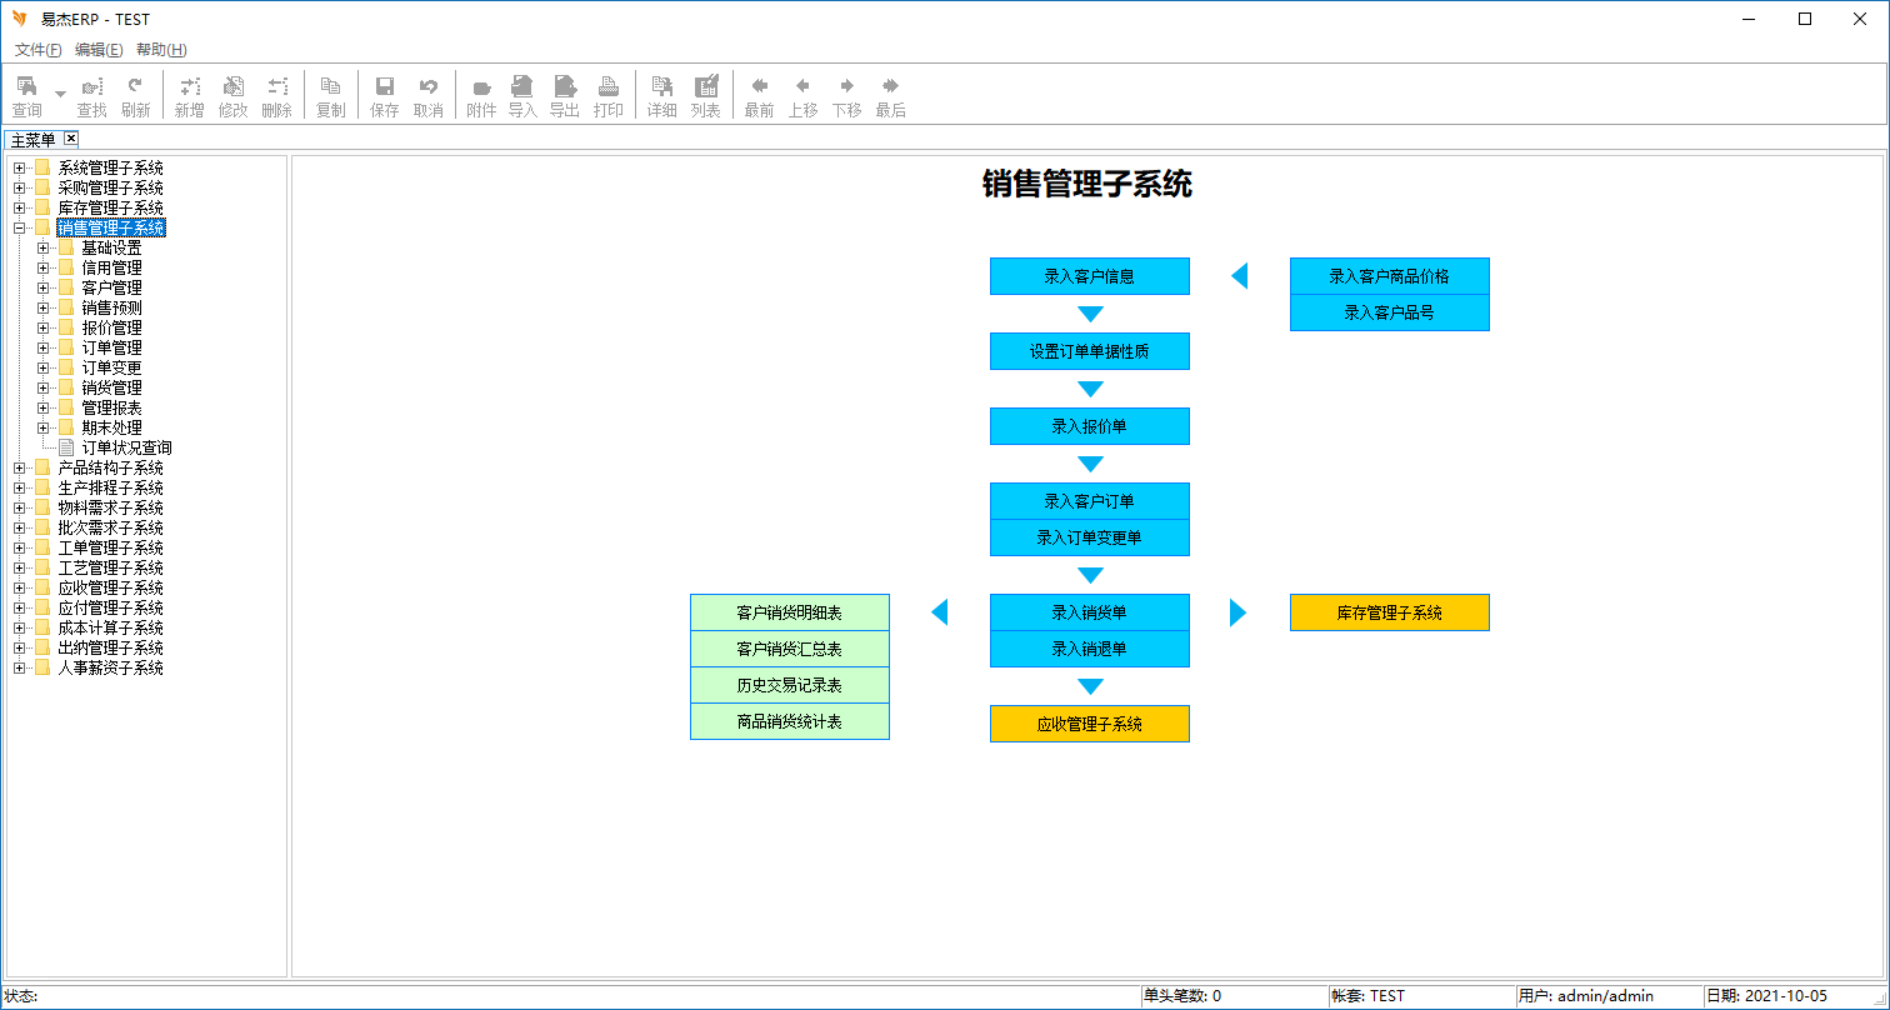Open the 客户销货明细表 report
Screen dimensions: 1890x1010
tap(789, 613)
